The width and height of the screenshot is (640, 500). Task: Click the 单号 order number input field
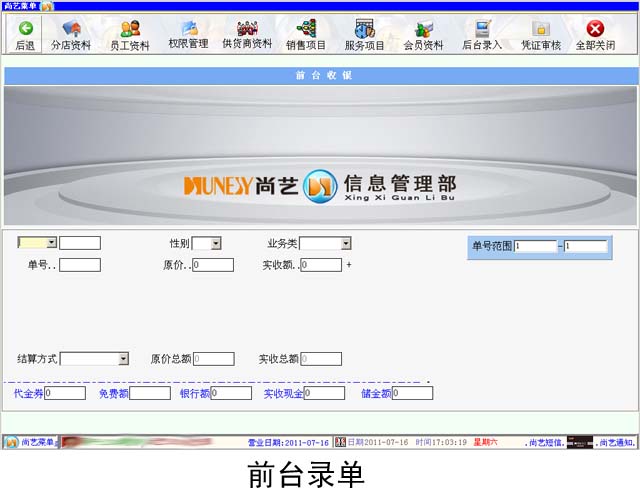[80, 265]
